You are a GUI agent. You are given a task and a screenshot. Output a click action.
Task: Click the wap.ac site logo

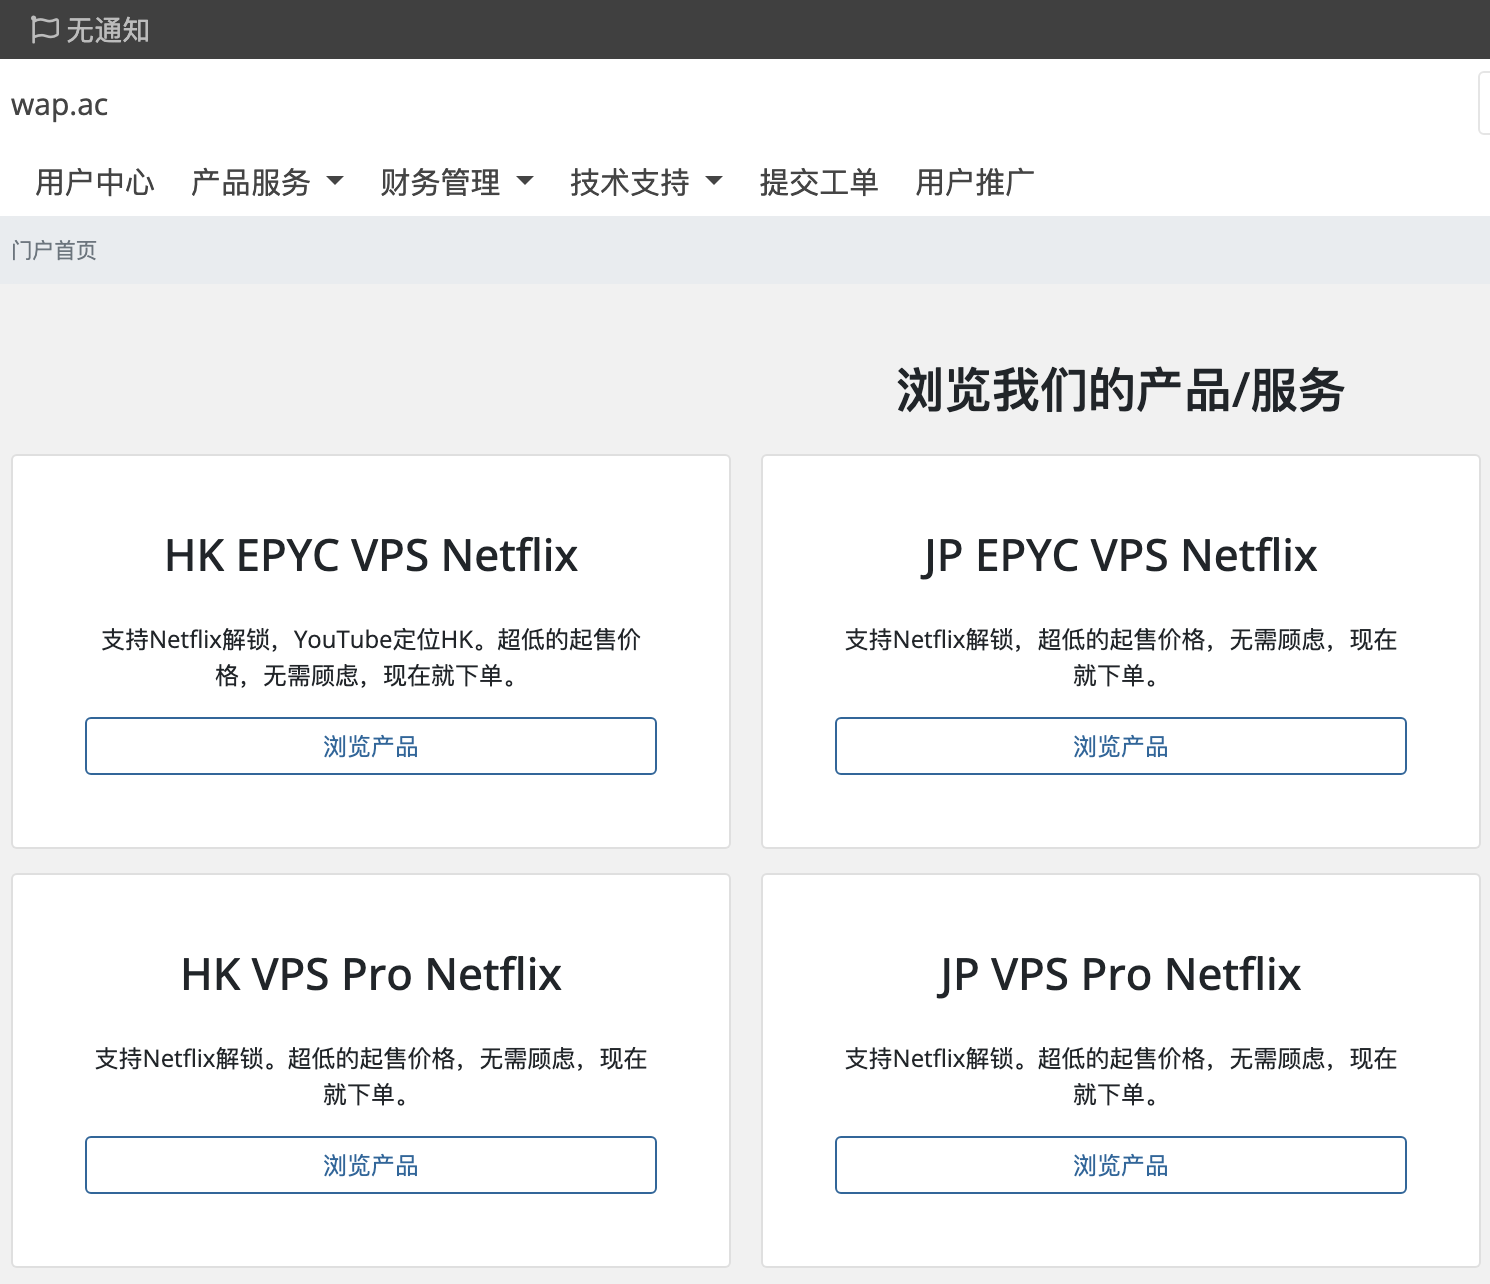click(60, 105)
